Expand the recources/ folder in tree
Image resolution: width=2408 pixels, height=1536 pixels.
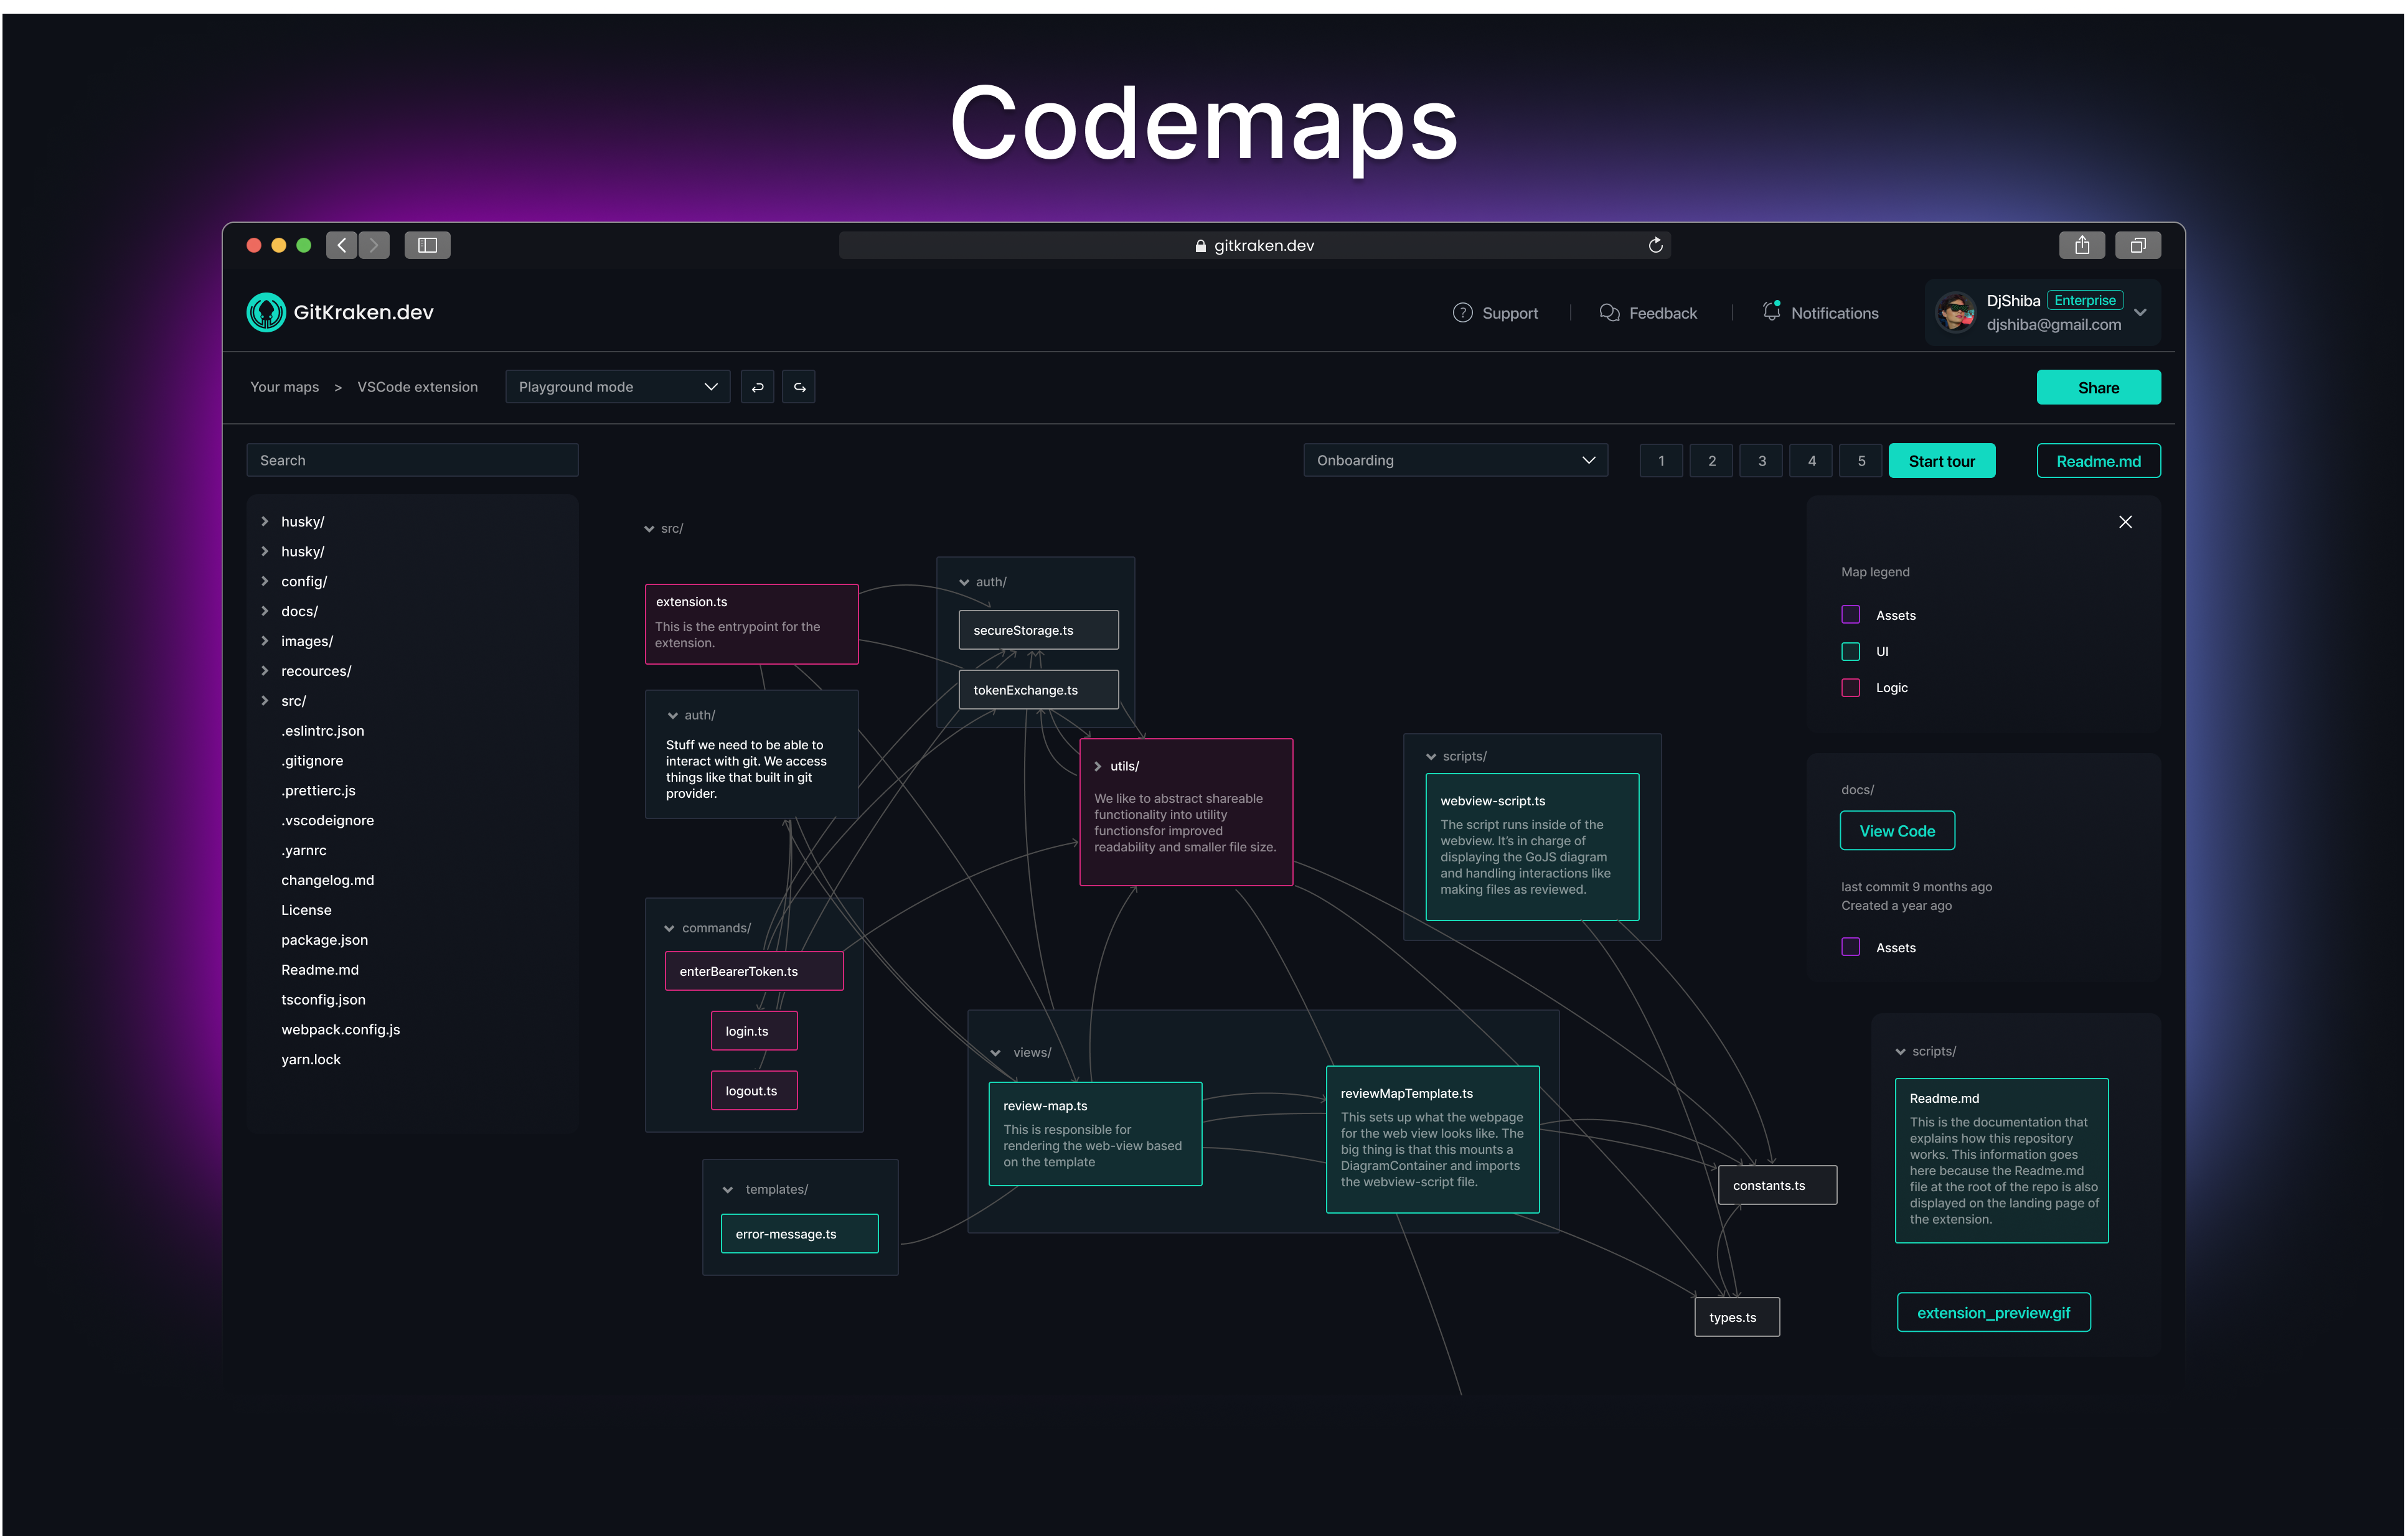265,671
